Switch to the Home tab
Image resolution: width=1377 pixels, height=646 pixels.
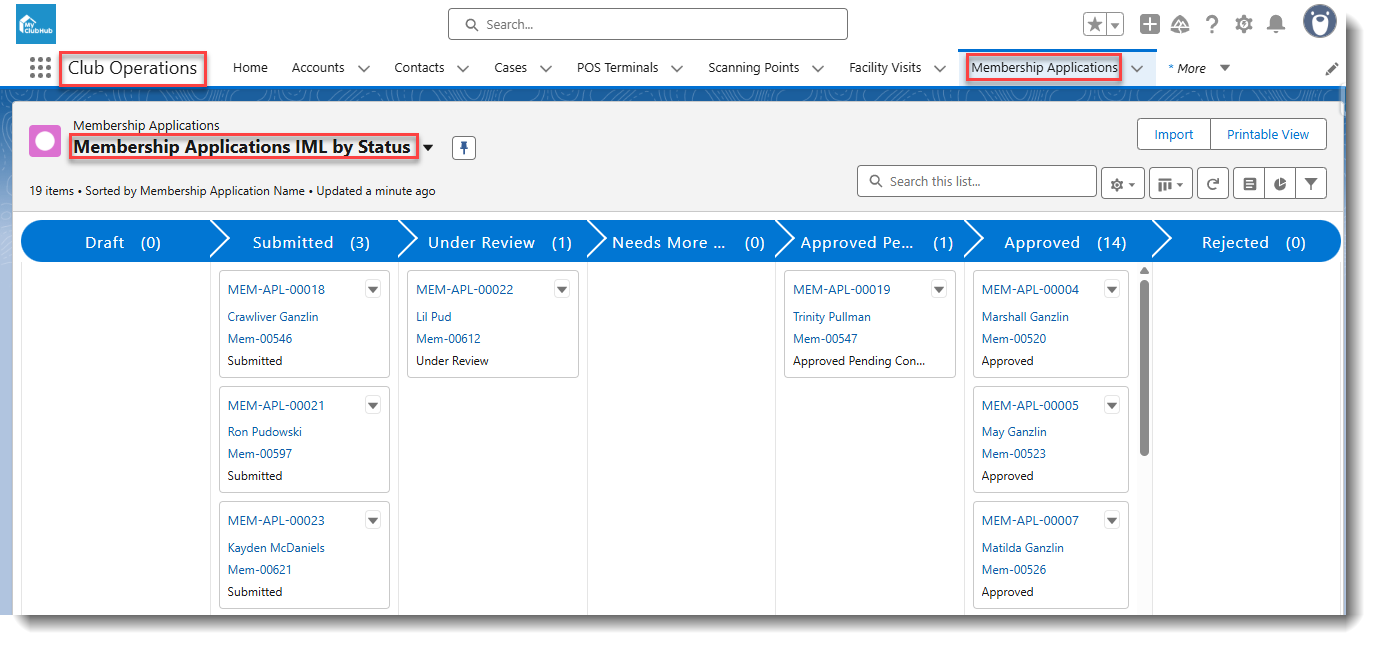pos(250,68)
